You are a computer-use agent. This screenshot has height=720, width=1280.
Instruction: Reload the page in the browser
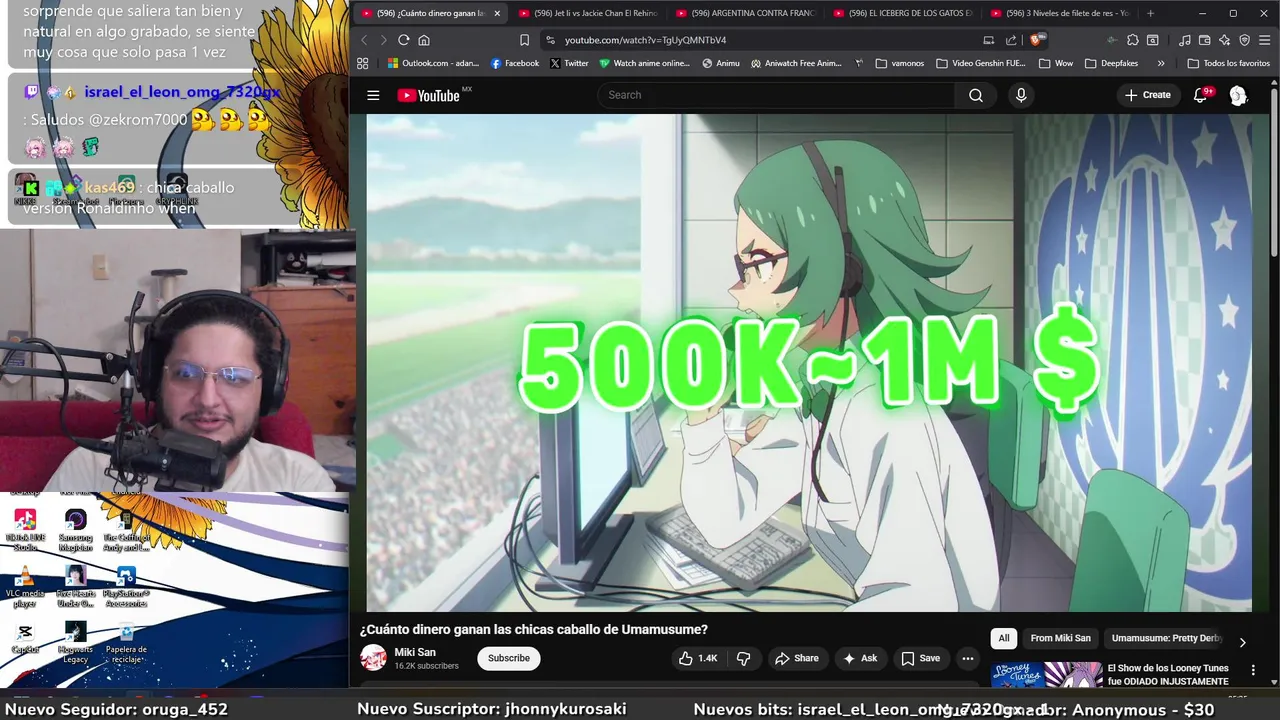(x=404, y=40)
